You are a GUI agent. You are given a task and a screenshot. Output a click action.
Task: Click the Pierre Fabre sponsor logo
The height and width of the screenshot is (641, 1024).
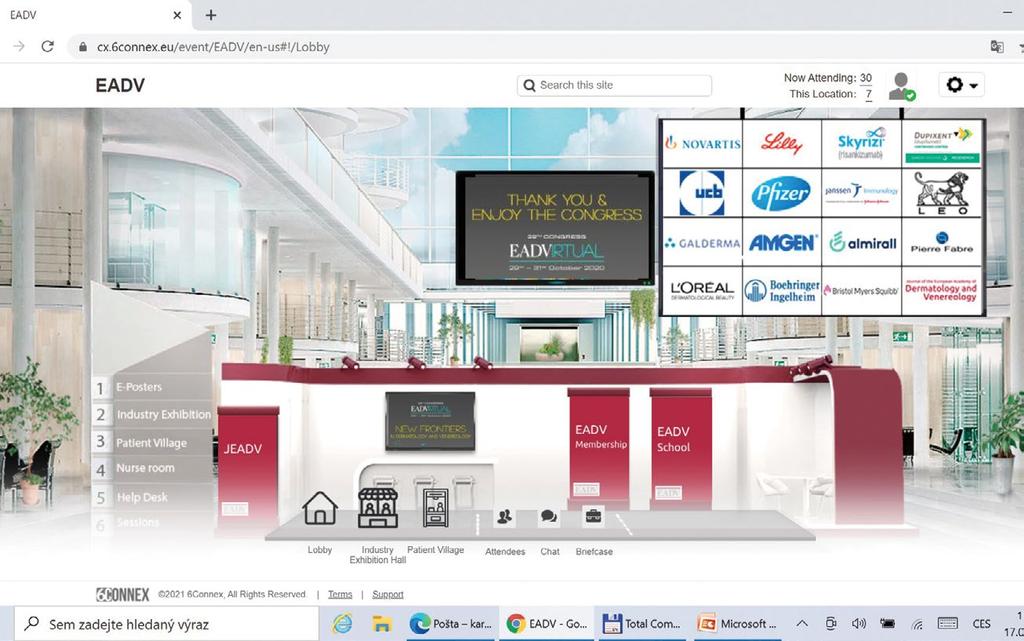[942, 243]
